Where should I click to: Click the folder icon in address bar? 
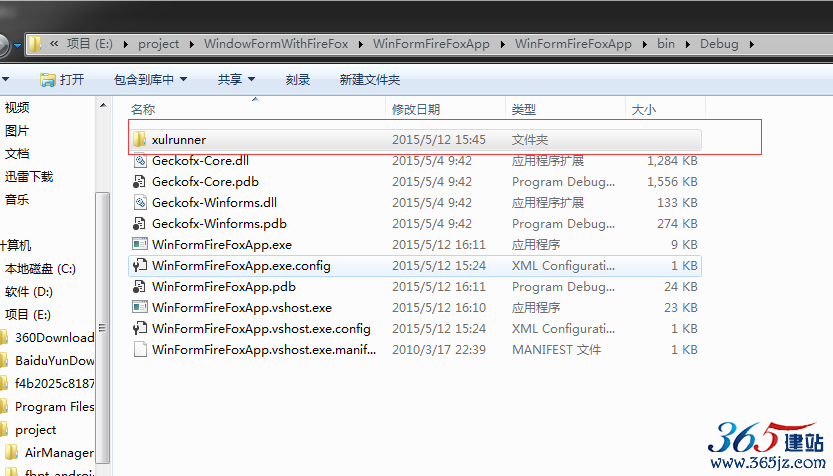[35, 44]
